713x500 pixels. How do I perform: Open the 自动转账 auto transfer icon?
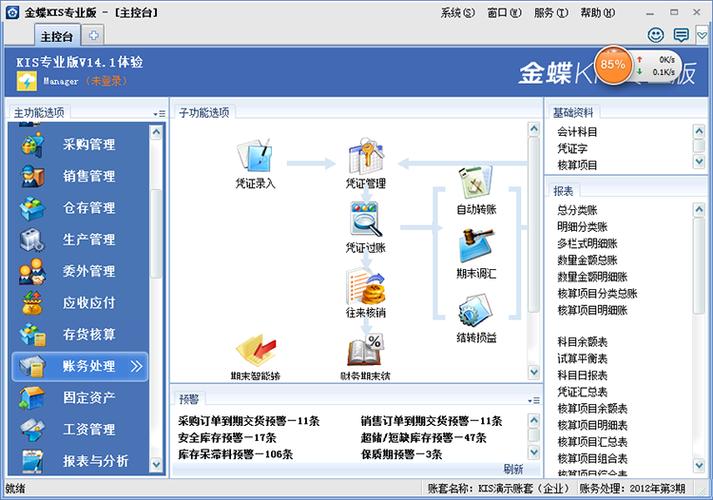click(x=476, y=182)
